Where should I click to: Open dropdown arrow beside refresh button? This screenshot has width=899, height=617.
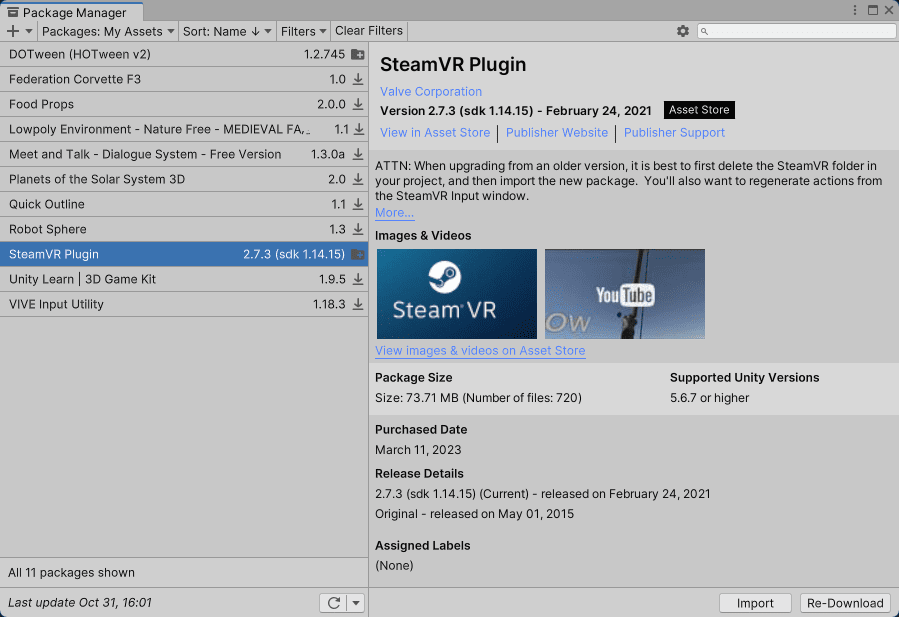[x=356, y=603]
